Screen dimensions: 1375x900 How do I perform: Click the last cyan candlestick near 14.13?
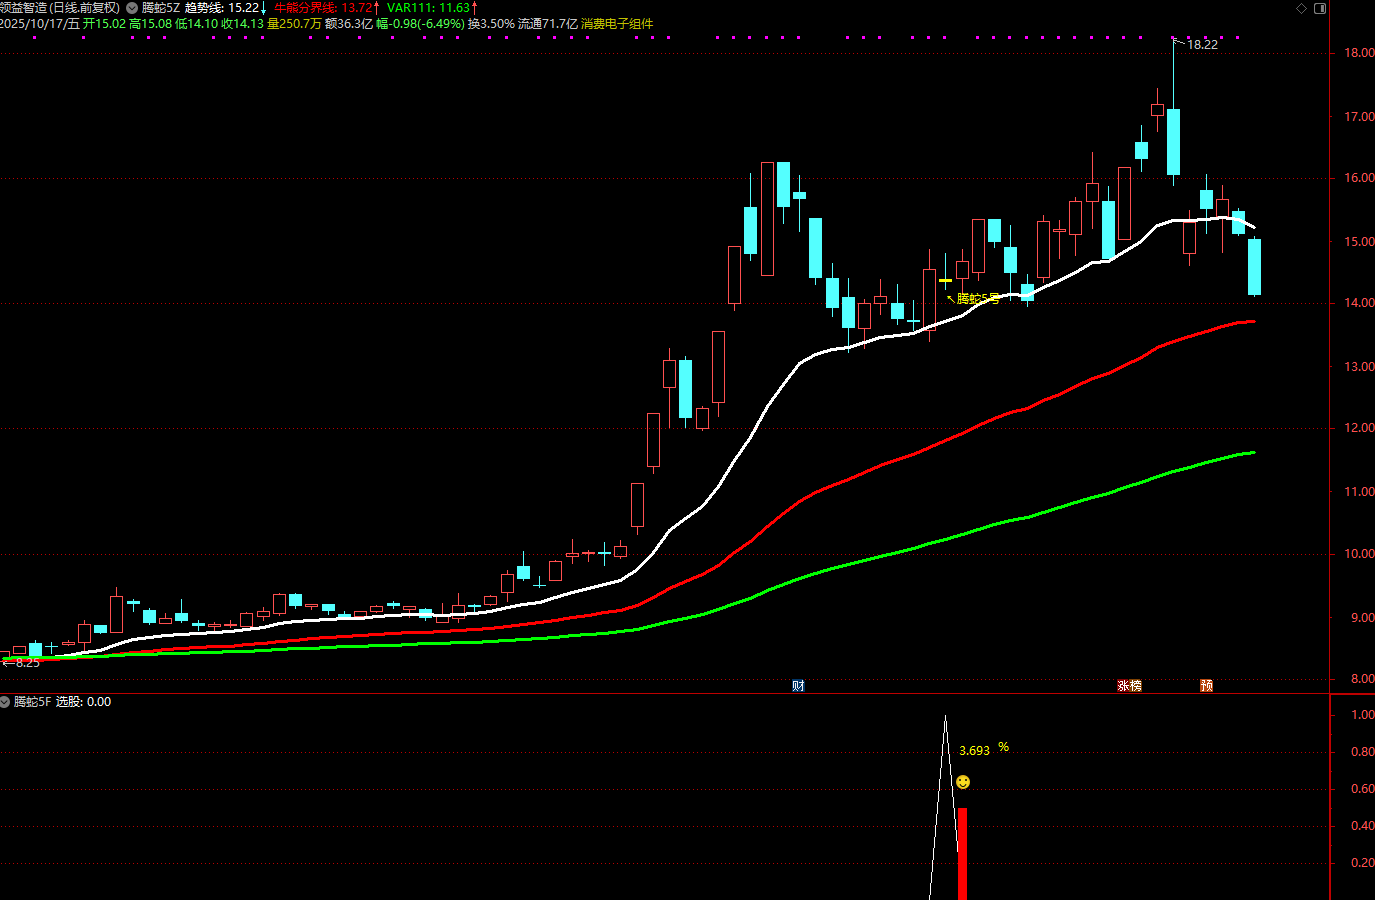tap(1254, 267)
